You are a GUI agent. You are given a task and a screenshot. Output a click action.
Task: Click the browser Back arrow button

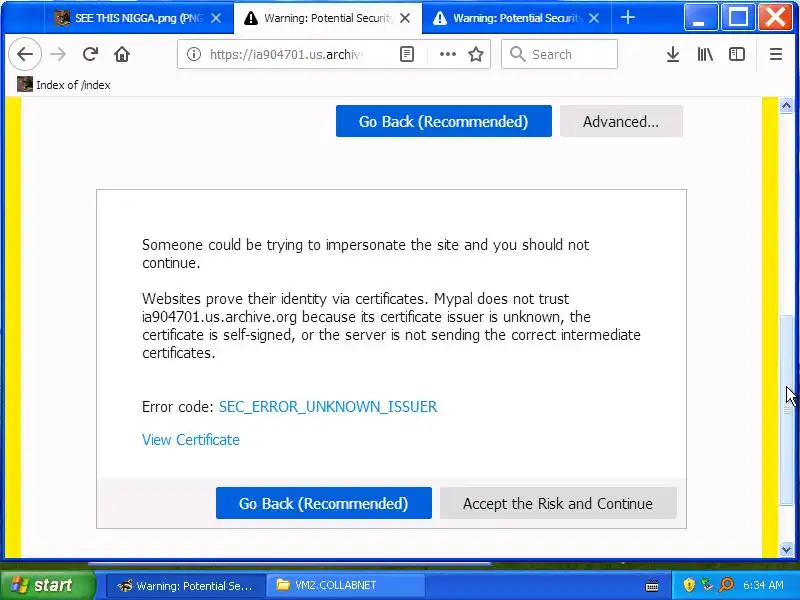pyautogui.click(x=25, y=54)
